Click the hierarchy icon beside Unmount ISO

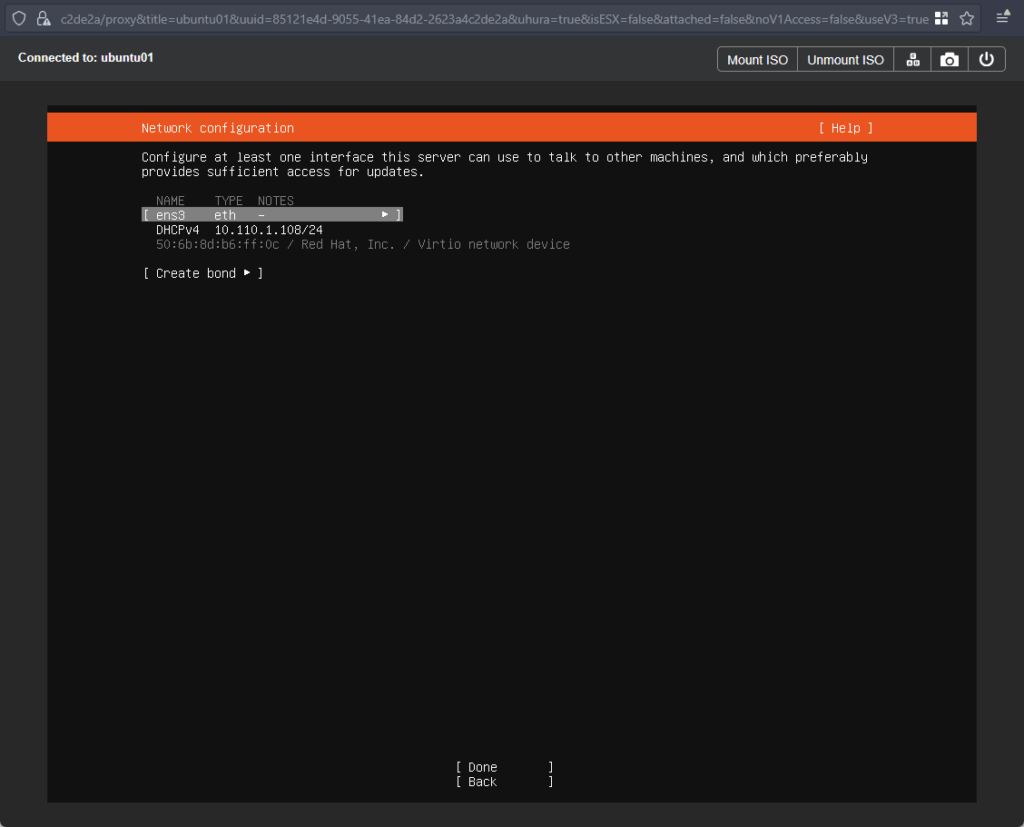pyautogui.click(x=912, y=59)
